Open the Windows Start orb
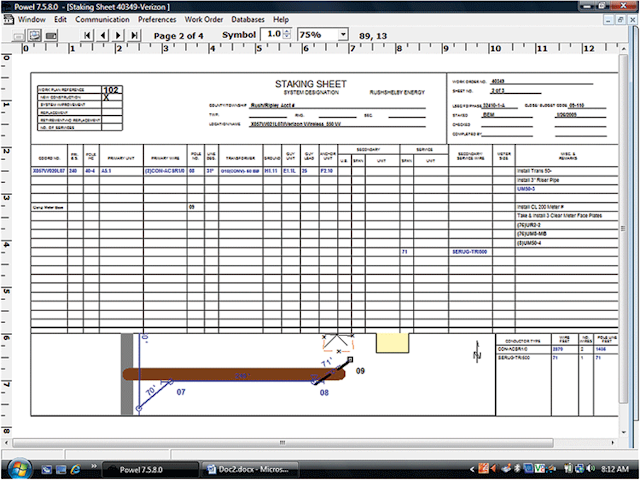Viewport: 640px width, 480px height. (x=19, y=469)
